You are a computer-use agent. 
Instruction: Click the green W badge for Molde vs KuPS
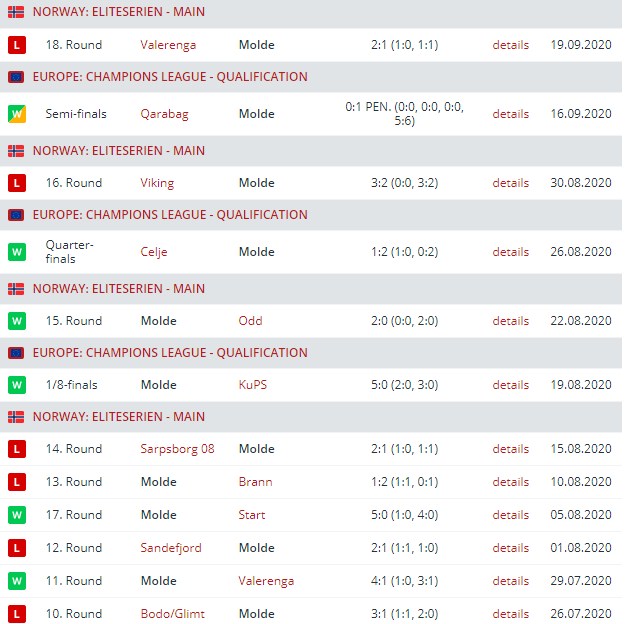click(16, 385)
